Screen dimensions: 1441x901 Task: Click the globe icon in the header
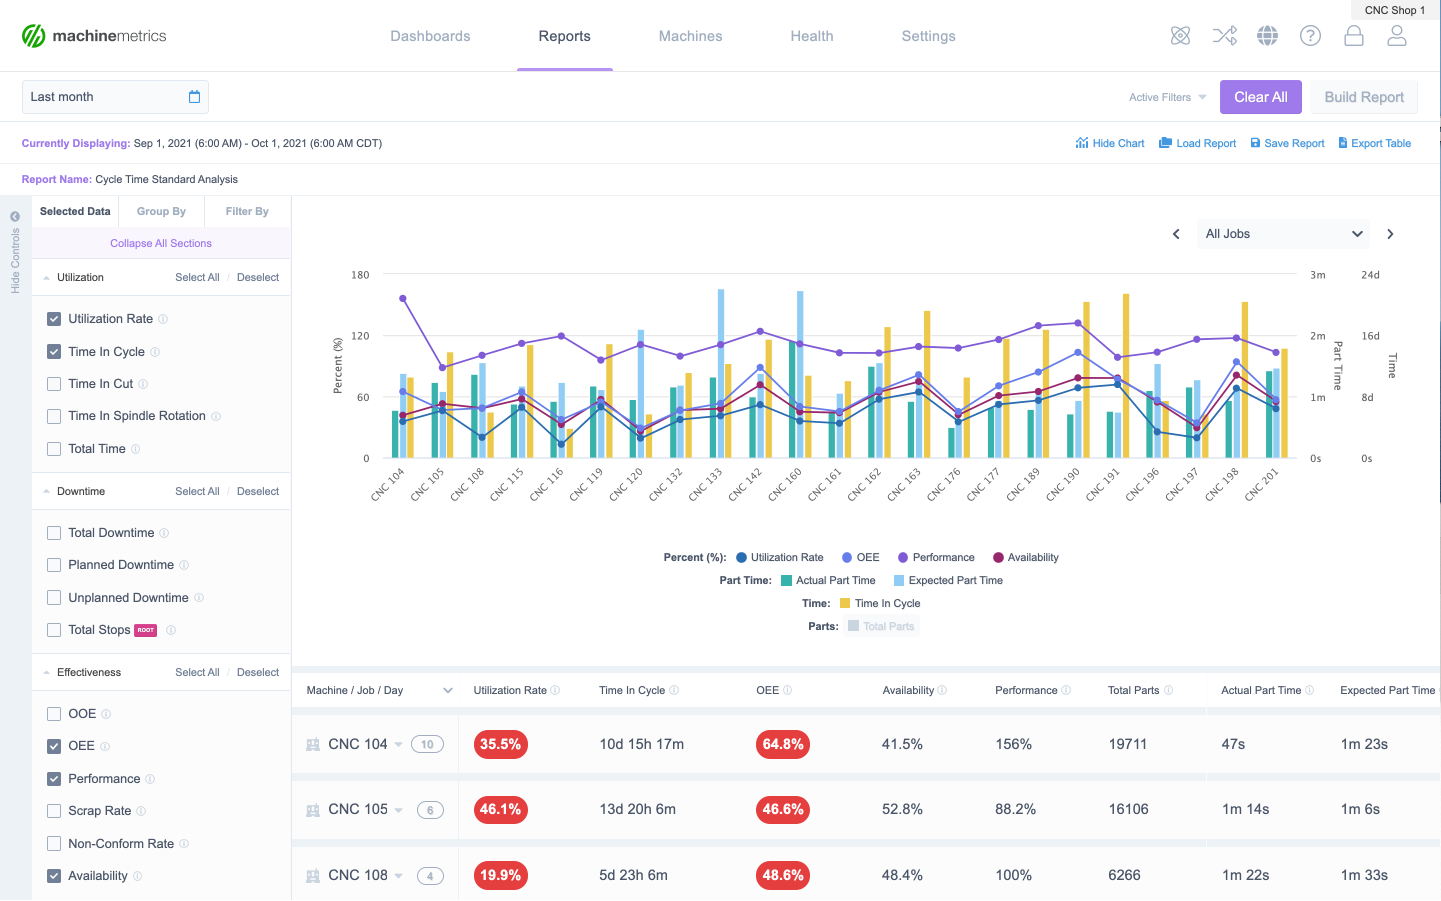(1267, 35)
